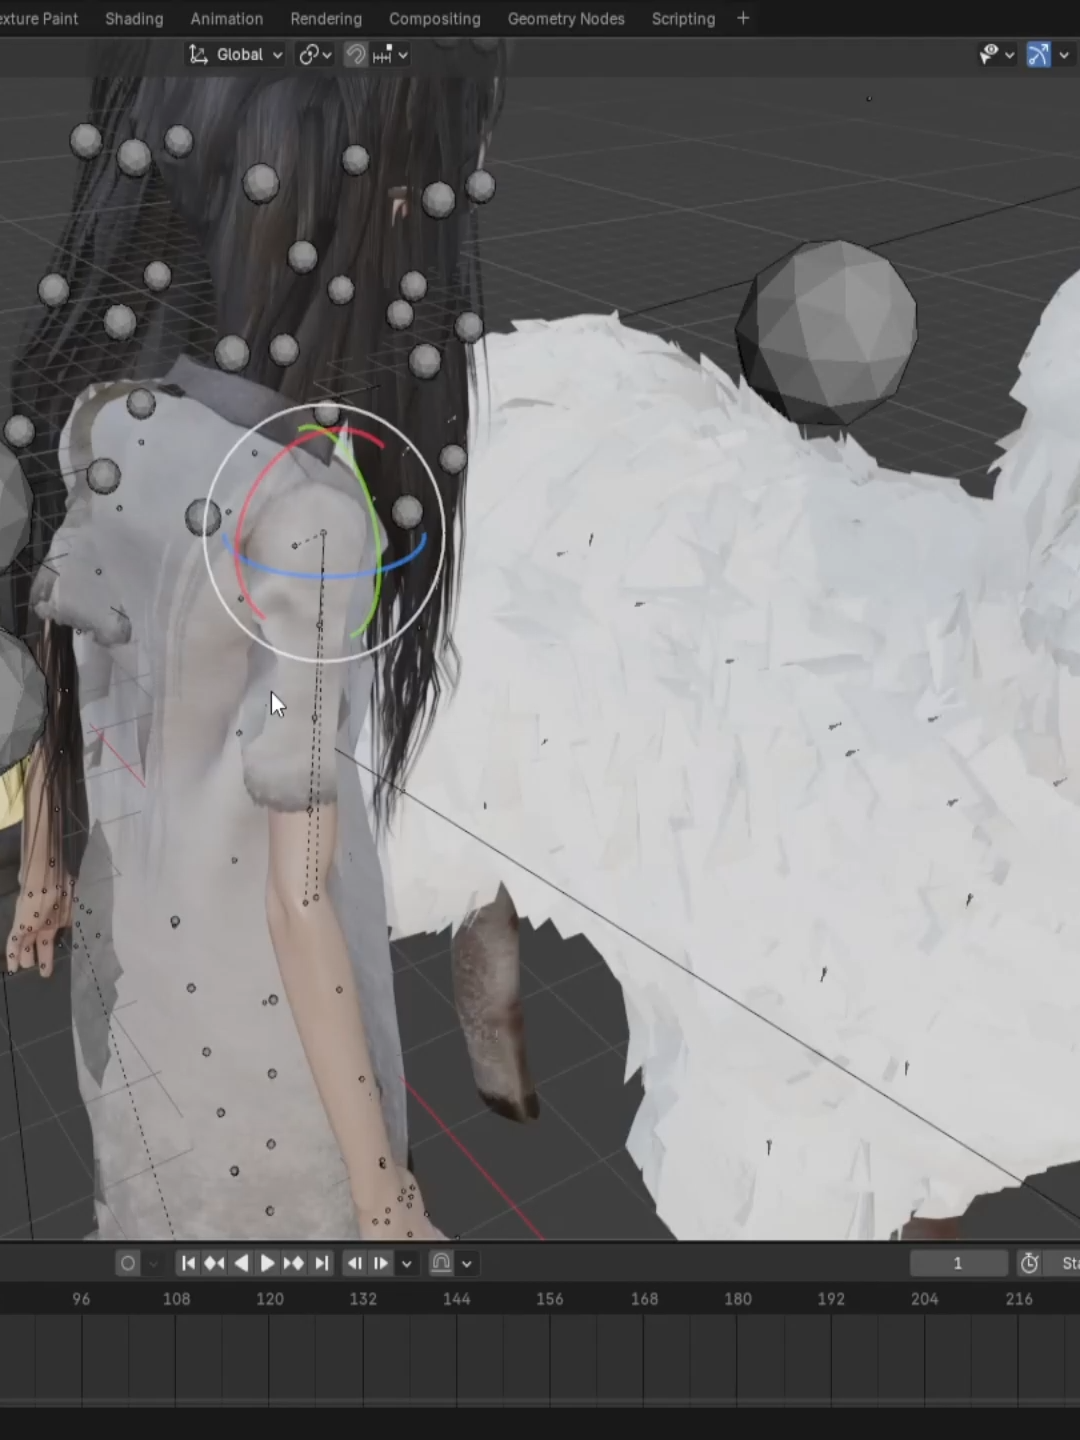The width and height of the screenshot is (1080, 1440).
Task: Jump to previous keyframe
Action: [x=214, y=1263]
